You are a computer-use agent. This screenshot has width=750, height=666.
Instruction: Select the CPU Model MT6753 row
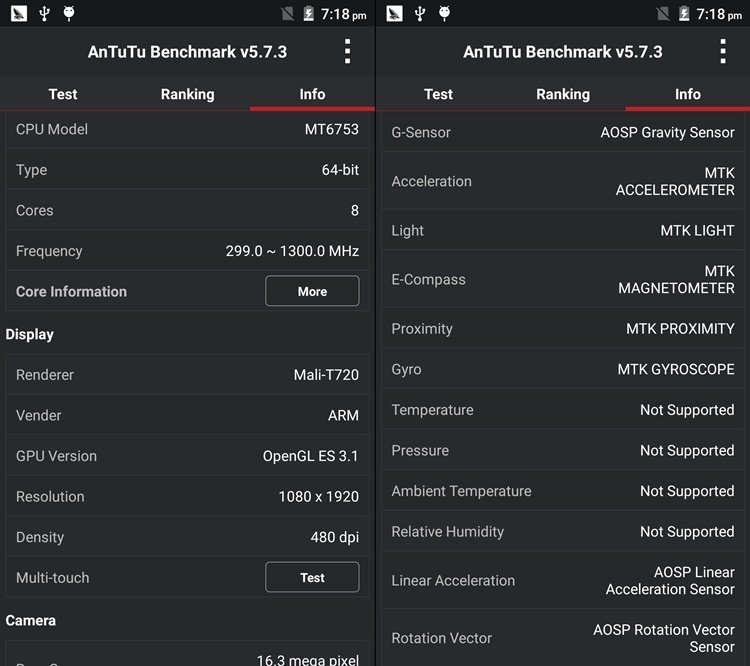point(187,129)
